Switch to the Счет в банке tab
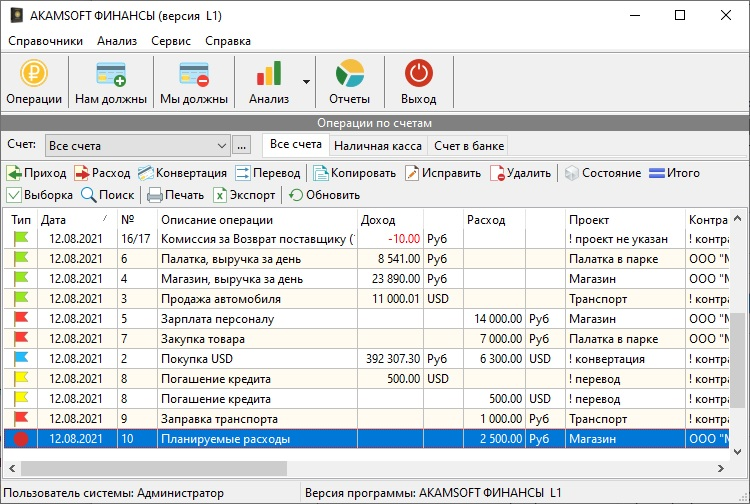750x504 pixels. tap(469, 146)
